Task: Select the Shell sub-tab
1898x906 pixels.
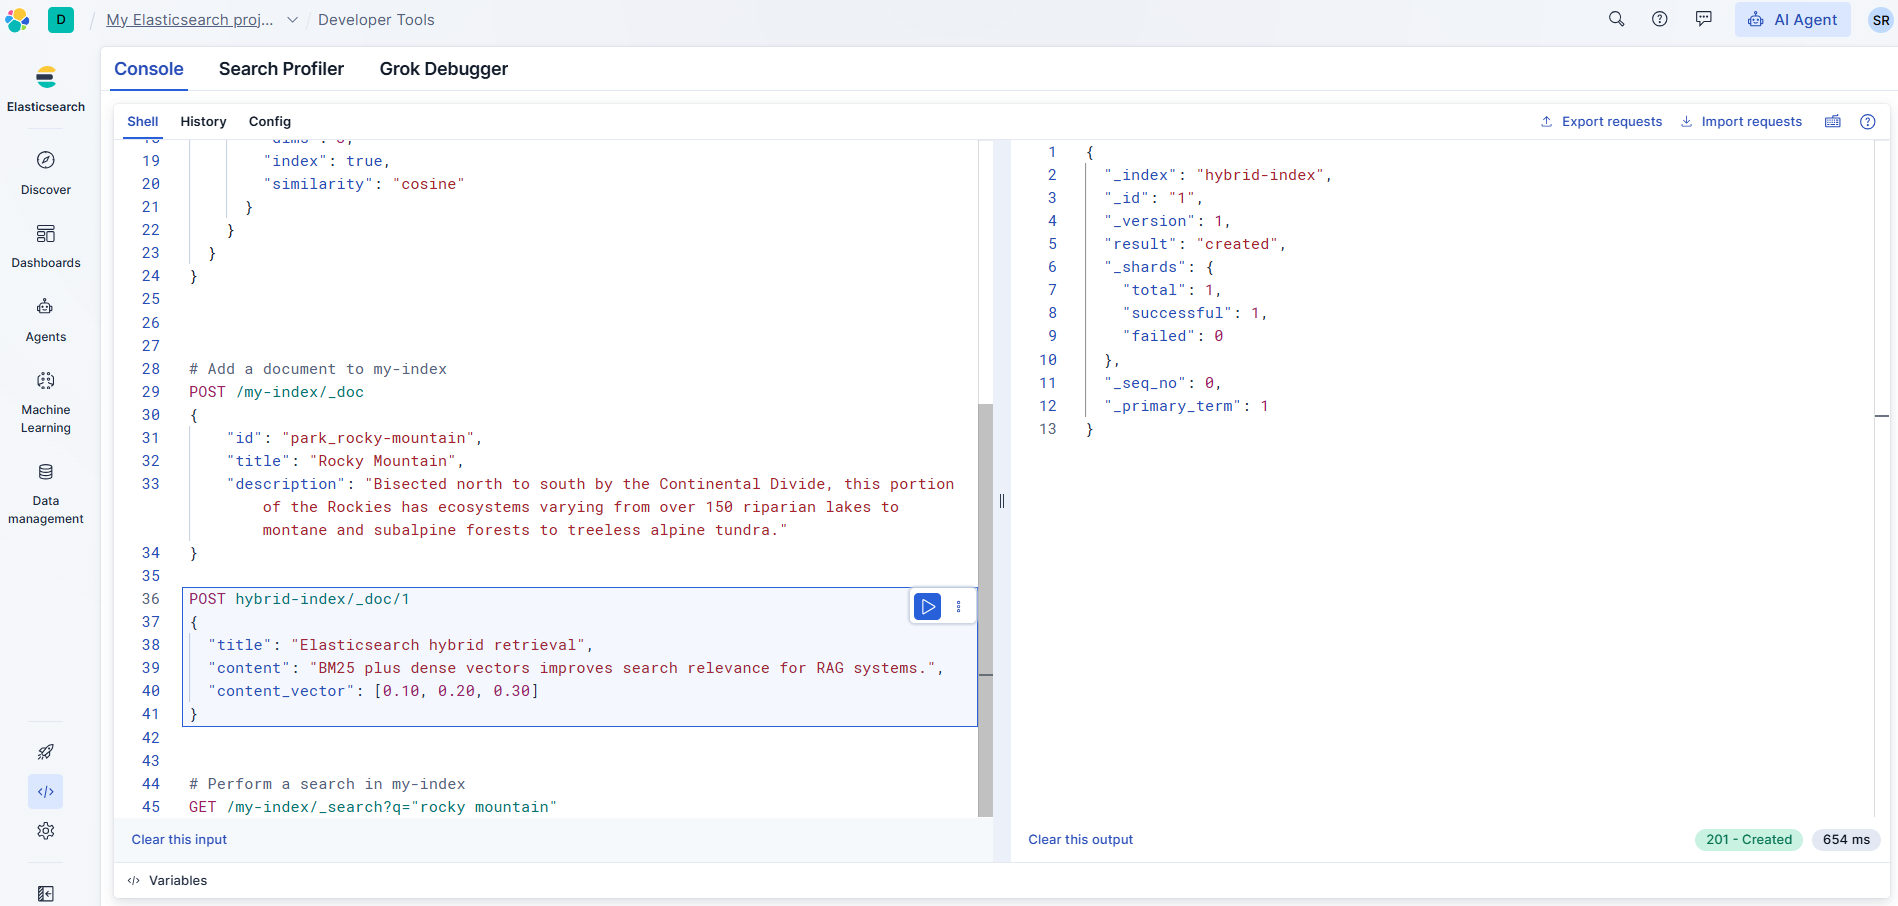Action: (143, 122)
